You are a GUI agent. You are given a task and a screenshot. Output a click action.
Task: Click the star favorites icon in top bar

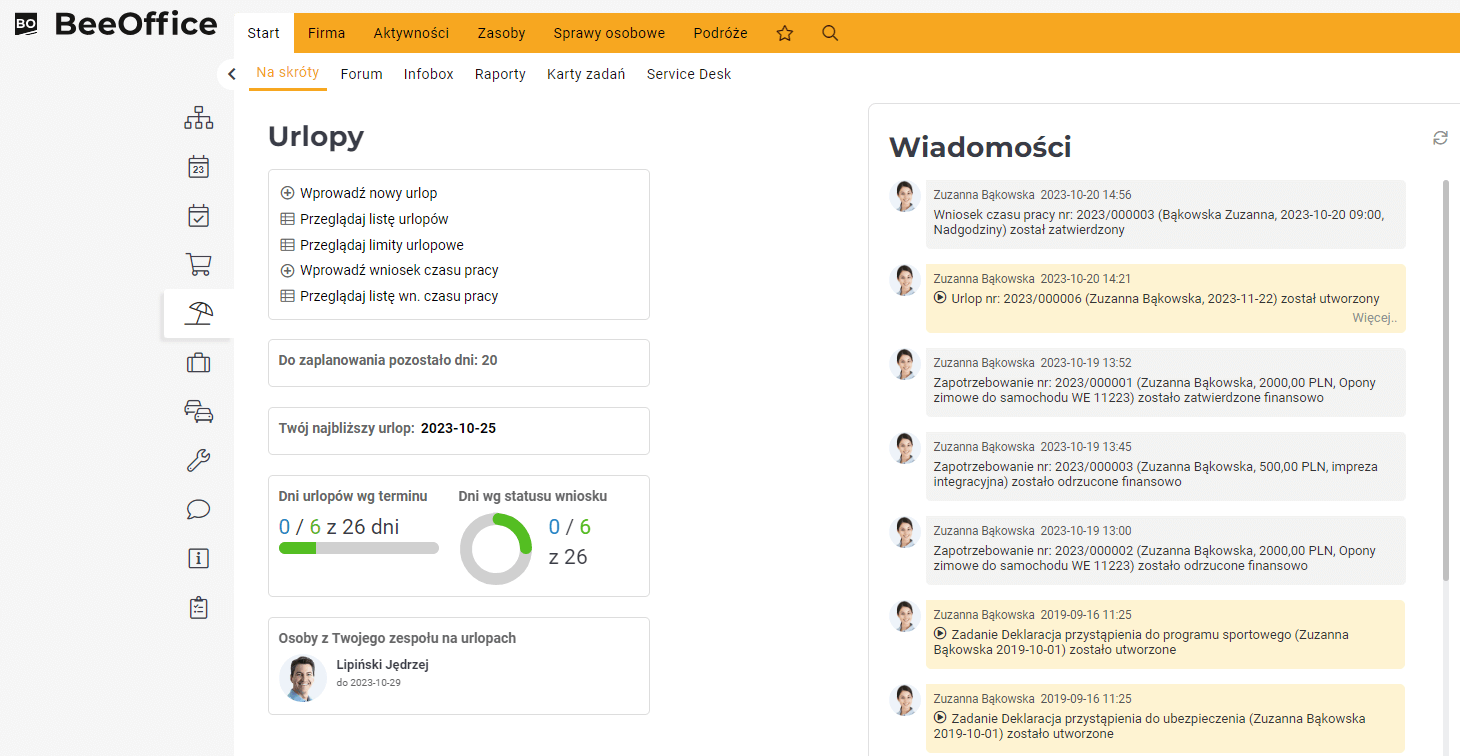(x=785, y=33)
